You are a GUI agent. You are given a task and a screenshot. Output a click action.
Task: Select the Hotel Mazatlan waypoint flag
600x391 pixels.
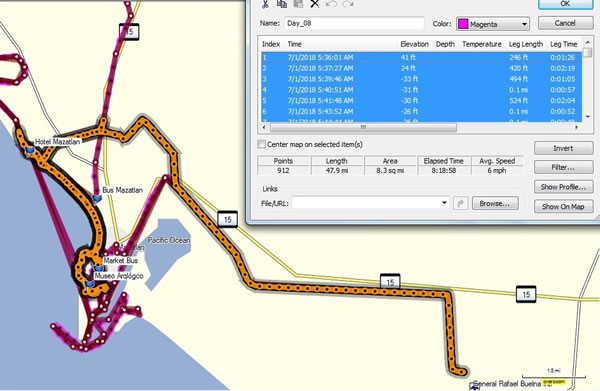(x=29, y=150)
